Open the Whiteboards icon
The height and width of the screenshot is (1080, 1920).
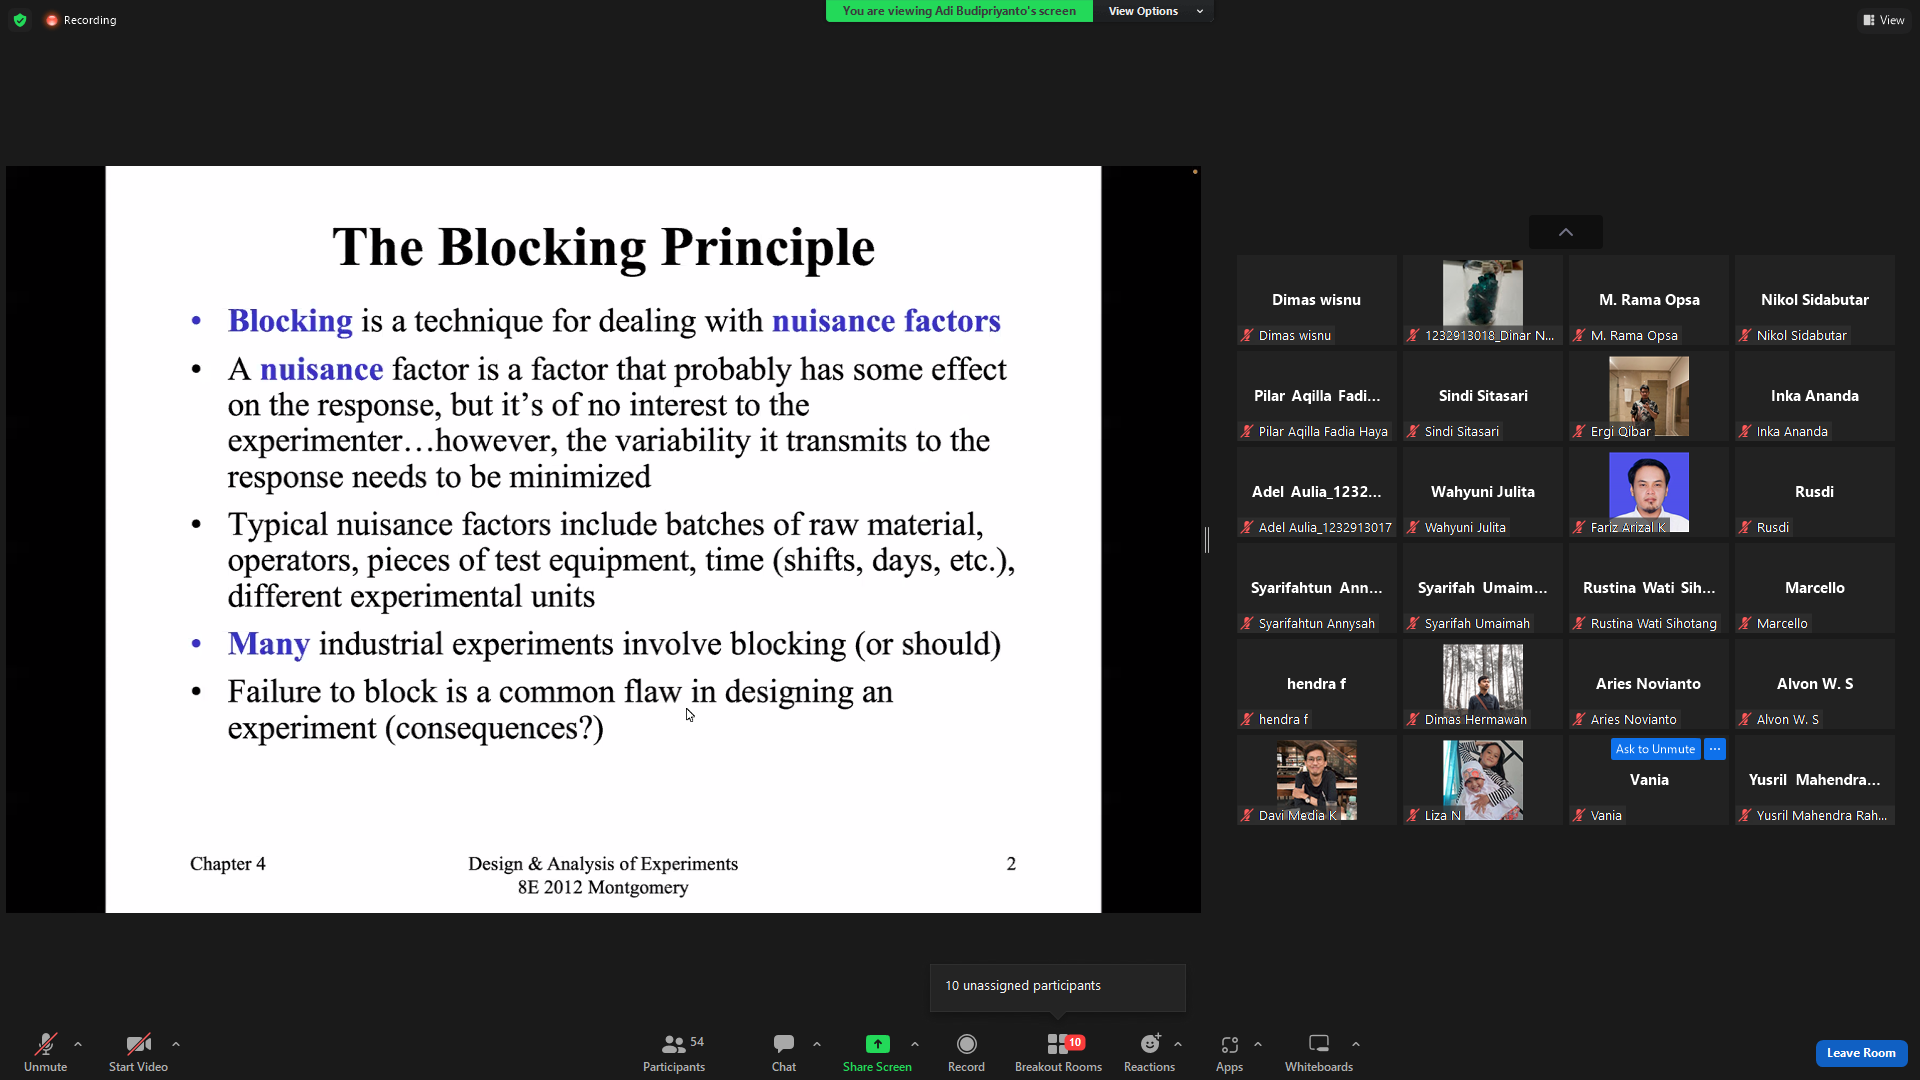coord(1319,1044)
